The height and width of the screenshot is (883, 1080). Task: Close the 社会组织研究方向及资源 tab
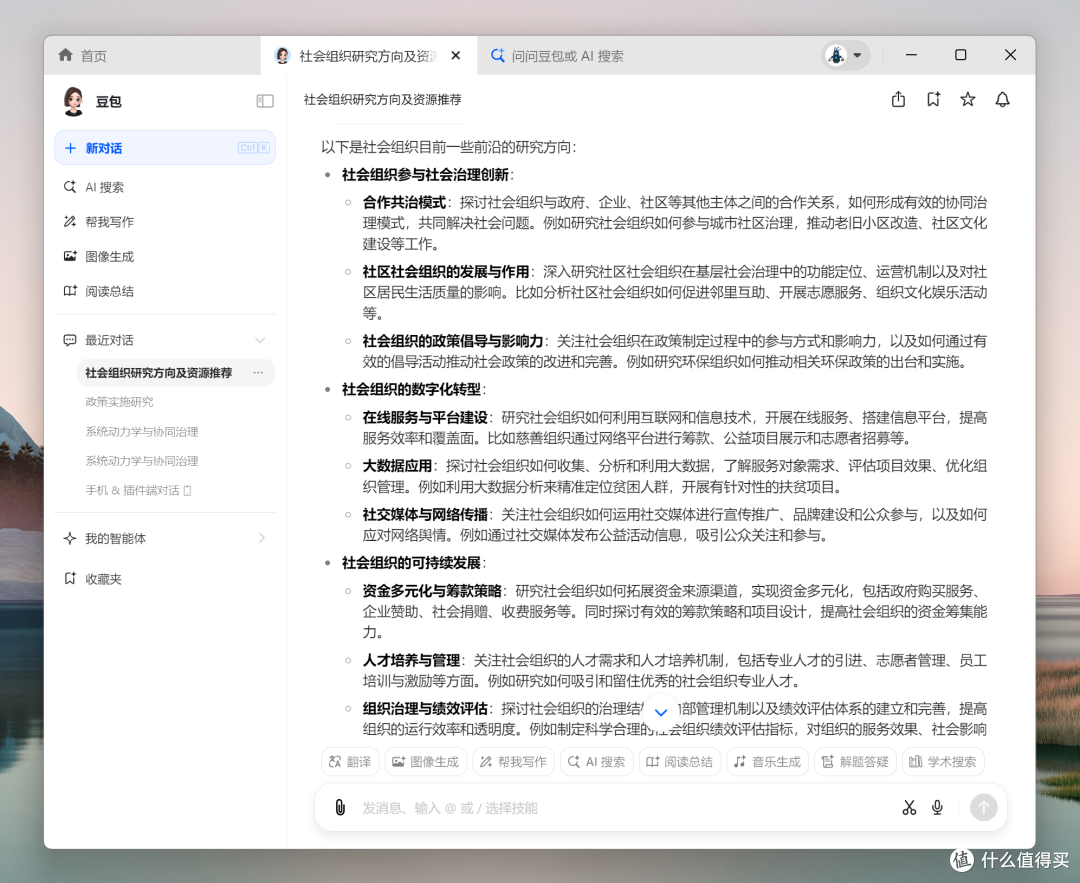455,56
